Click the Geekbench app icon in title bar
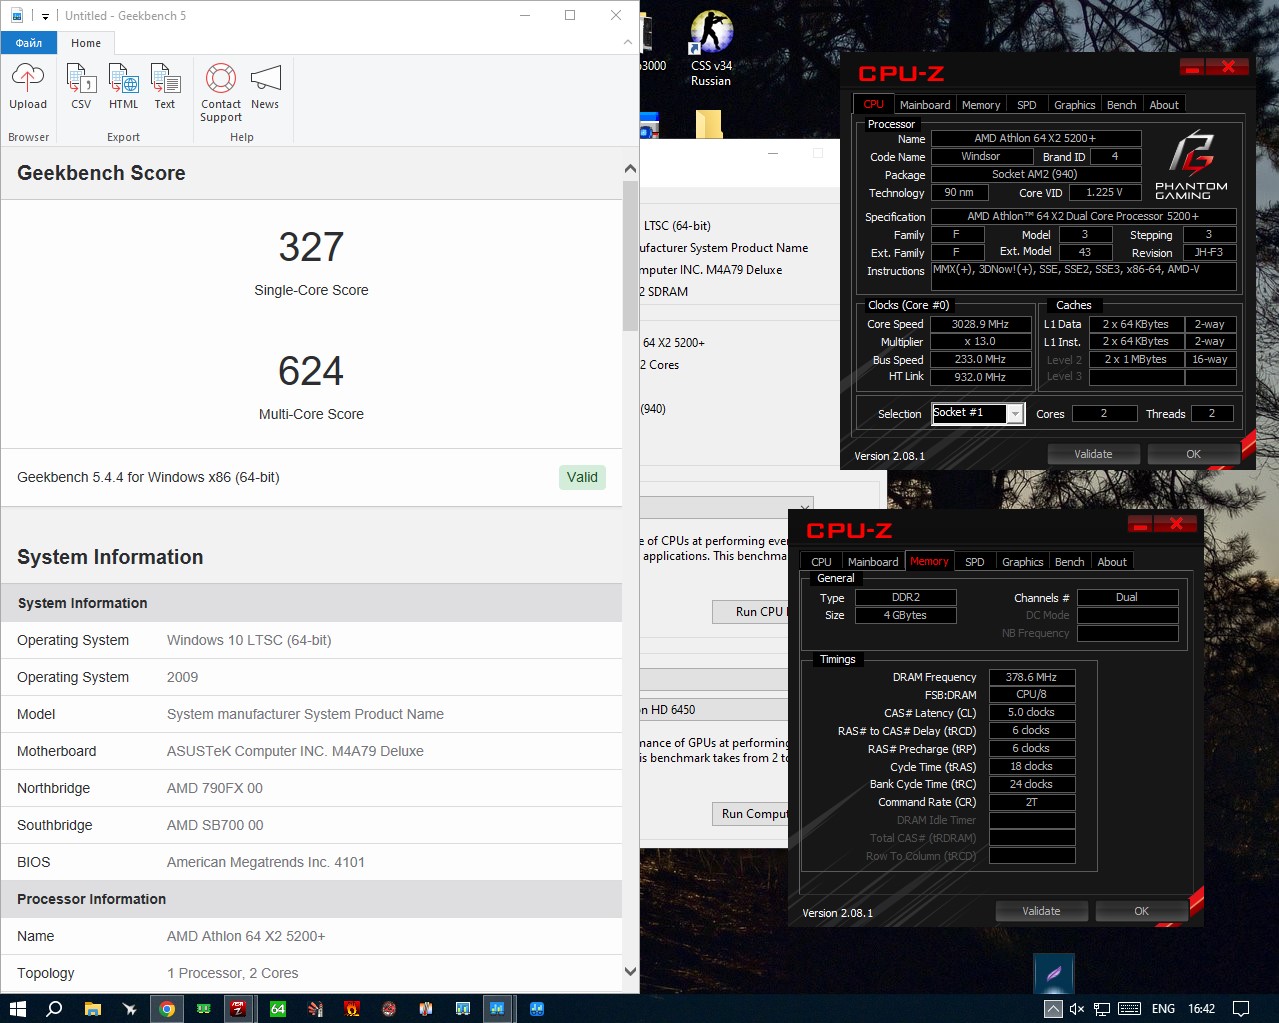The image size is (1279, 1023). [x=17, y=16]
